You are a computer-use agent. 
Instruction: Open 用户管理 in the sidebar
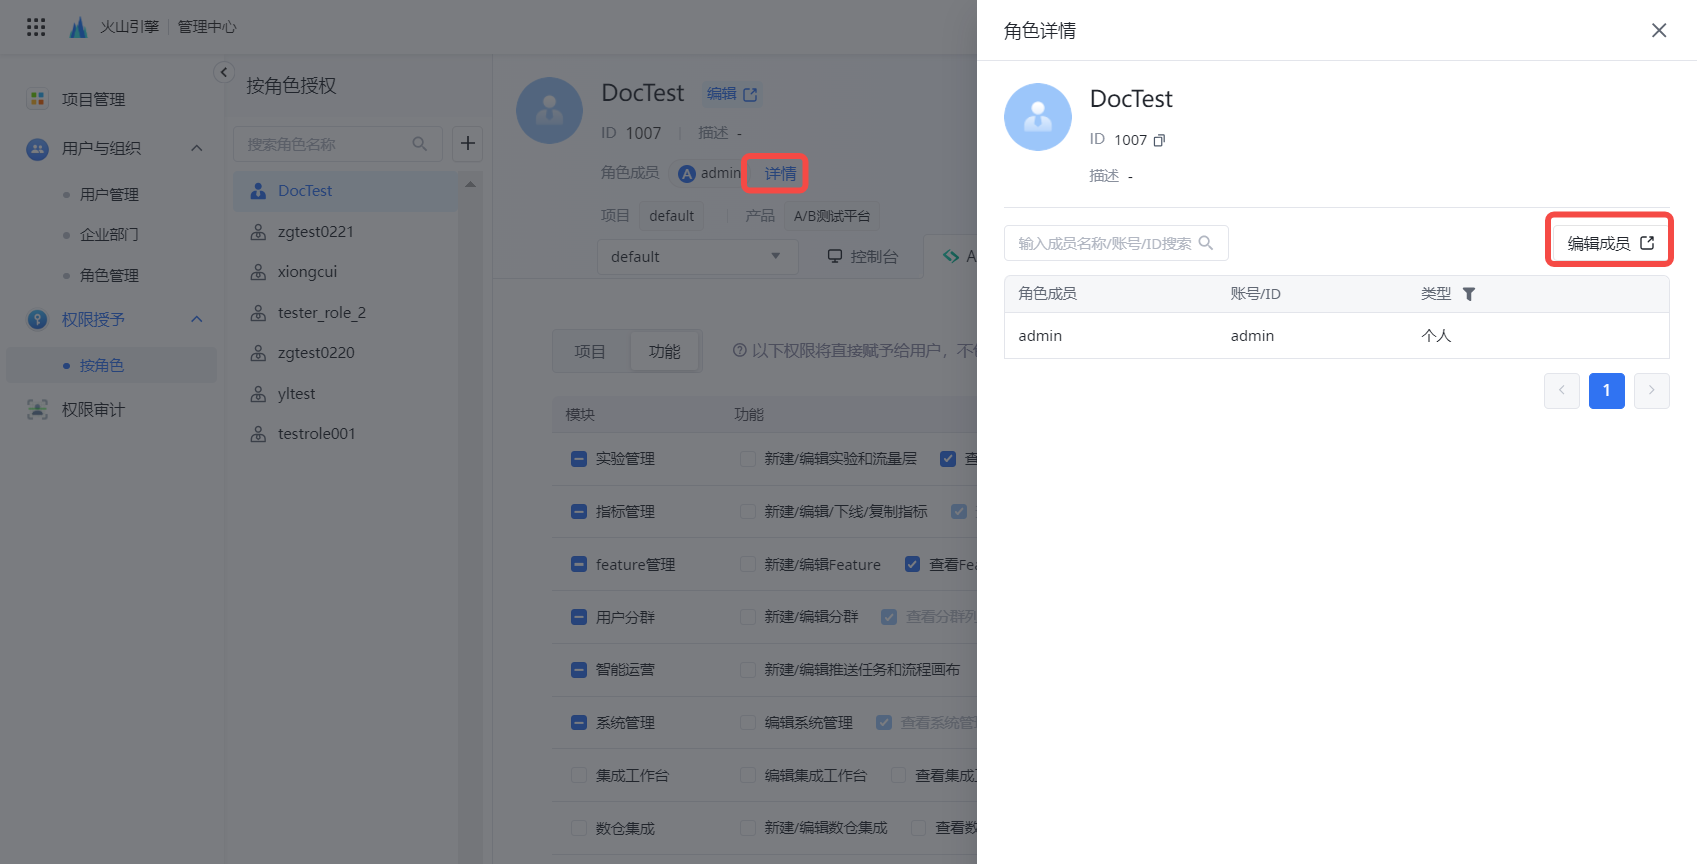pyautogui.click(x=110, y=195)
